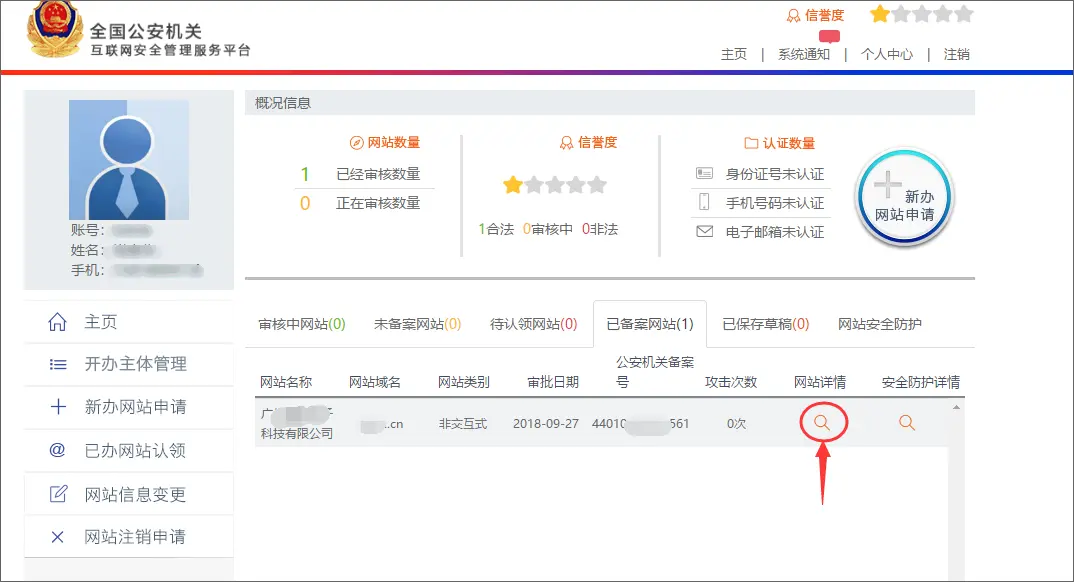Image resolution: width=1074 pixels, height=582 pixels.
Task: Open the 未备案网站 tab
Action: pos(417,324)
